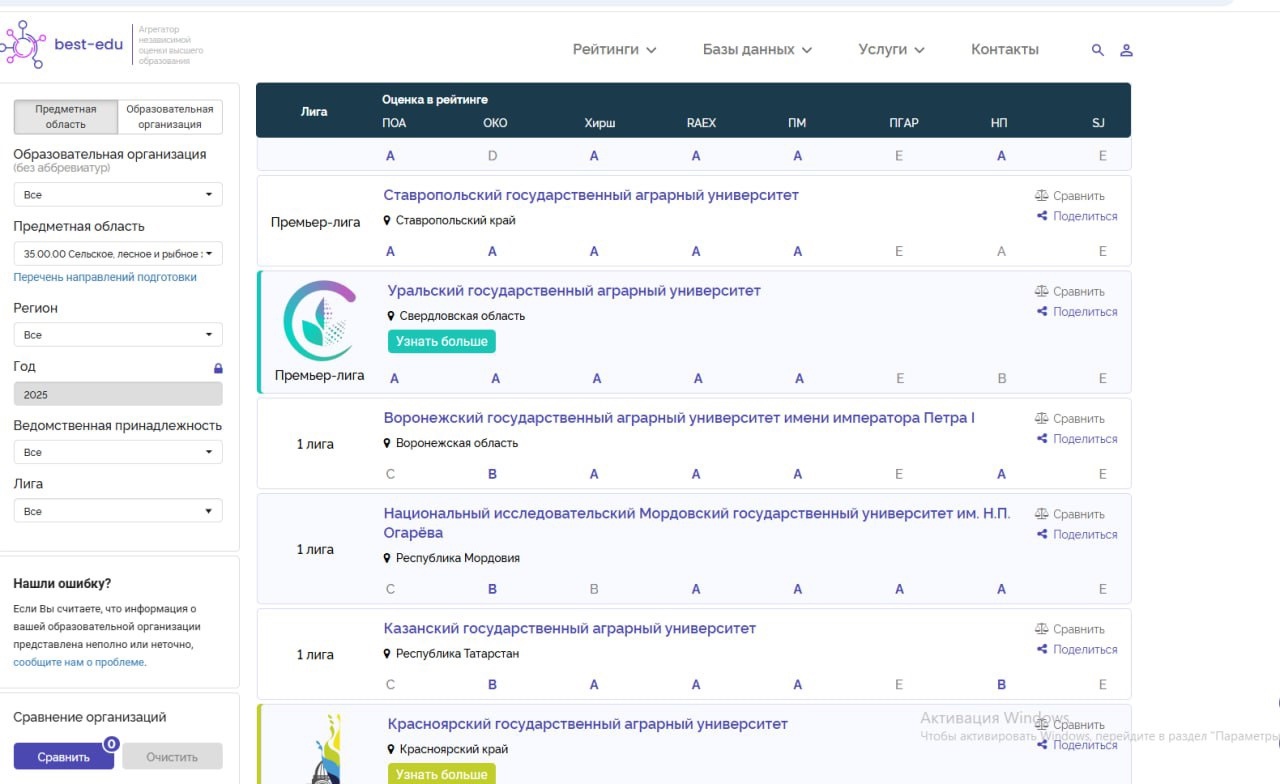Screen dimensions: 1280x784
Task: Open Ведомственная принадлежность dropdown
Action: coord(118,452)
